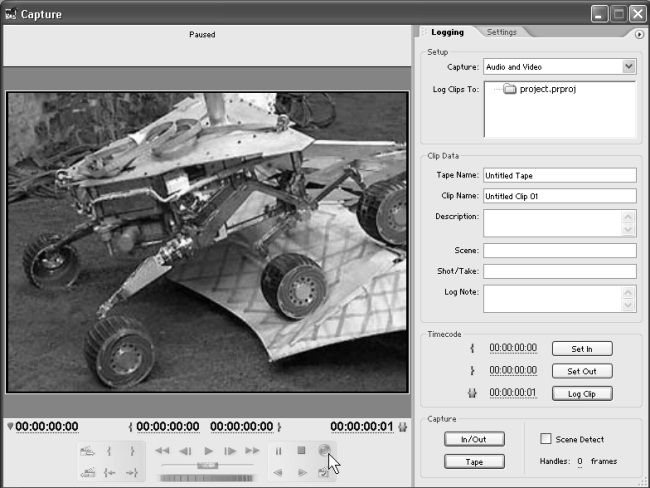650x488 pixels.
Task: Click the Fast Forward button
Action: click(252, 451)
